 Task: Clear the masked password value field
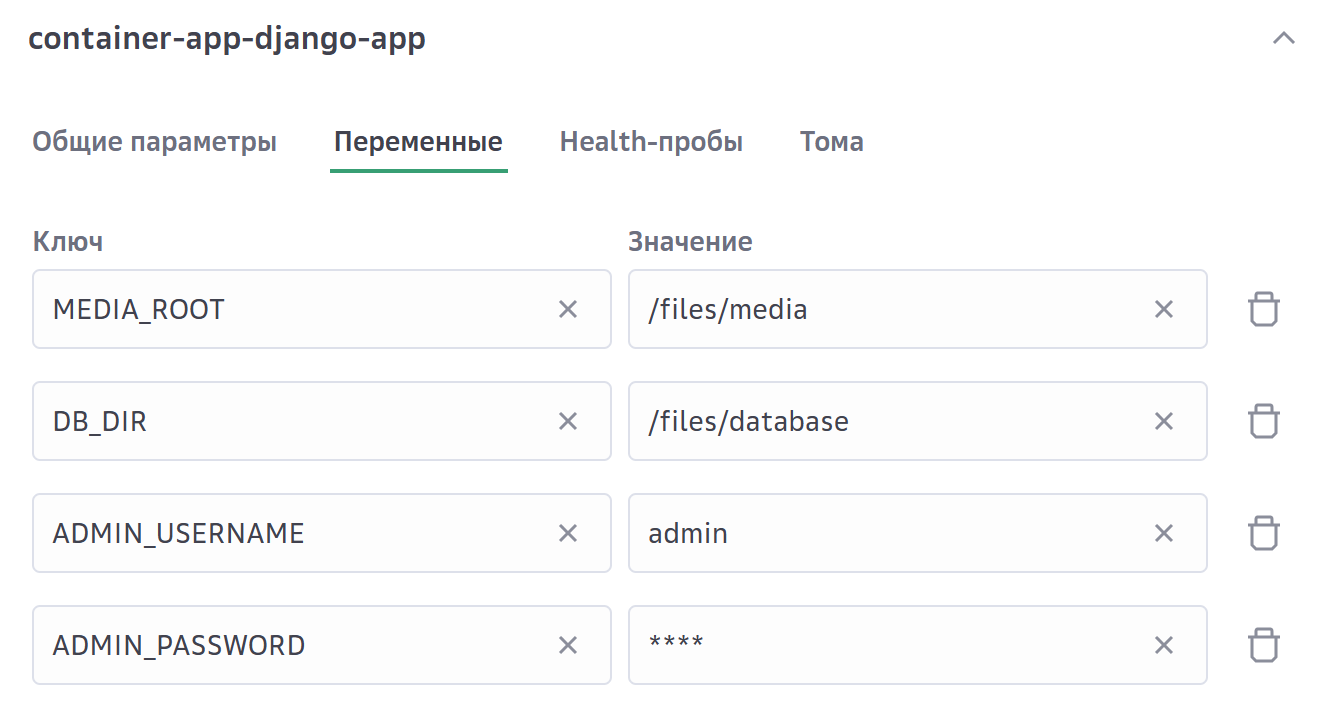click(1164, 646)
